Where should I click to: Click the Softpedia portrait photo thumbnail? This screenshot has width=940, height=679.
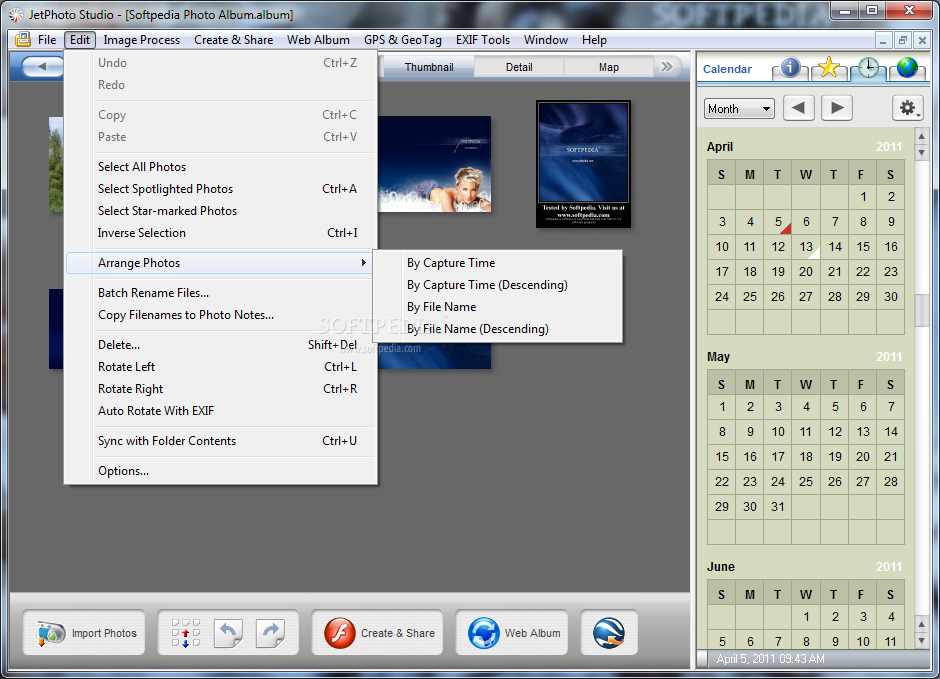point(583,164)
